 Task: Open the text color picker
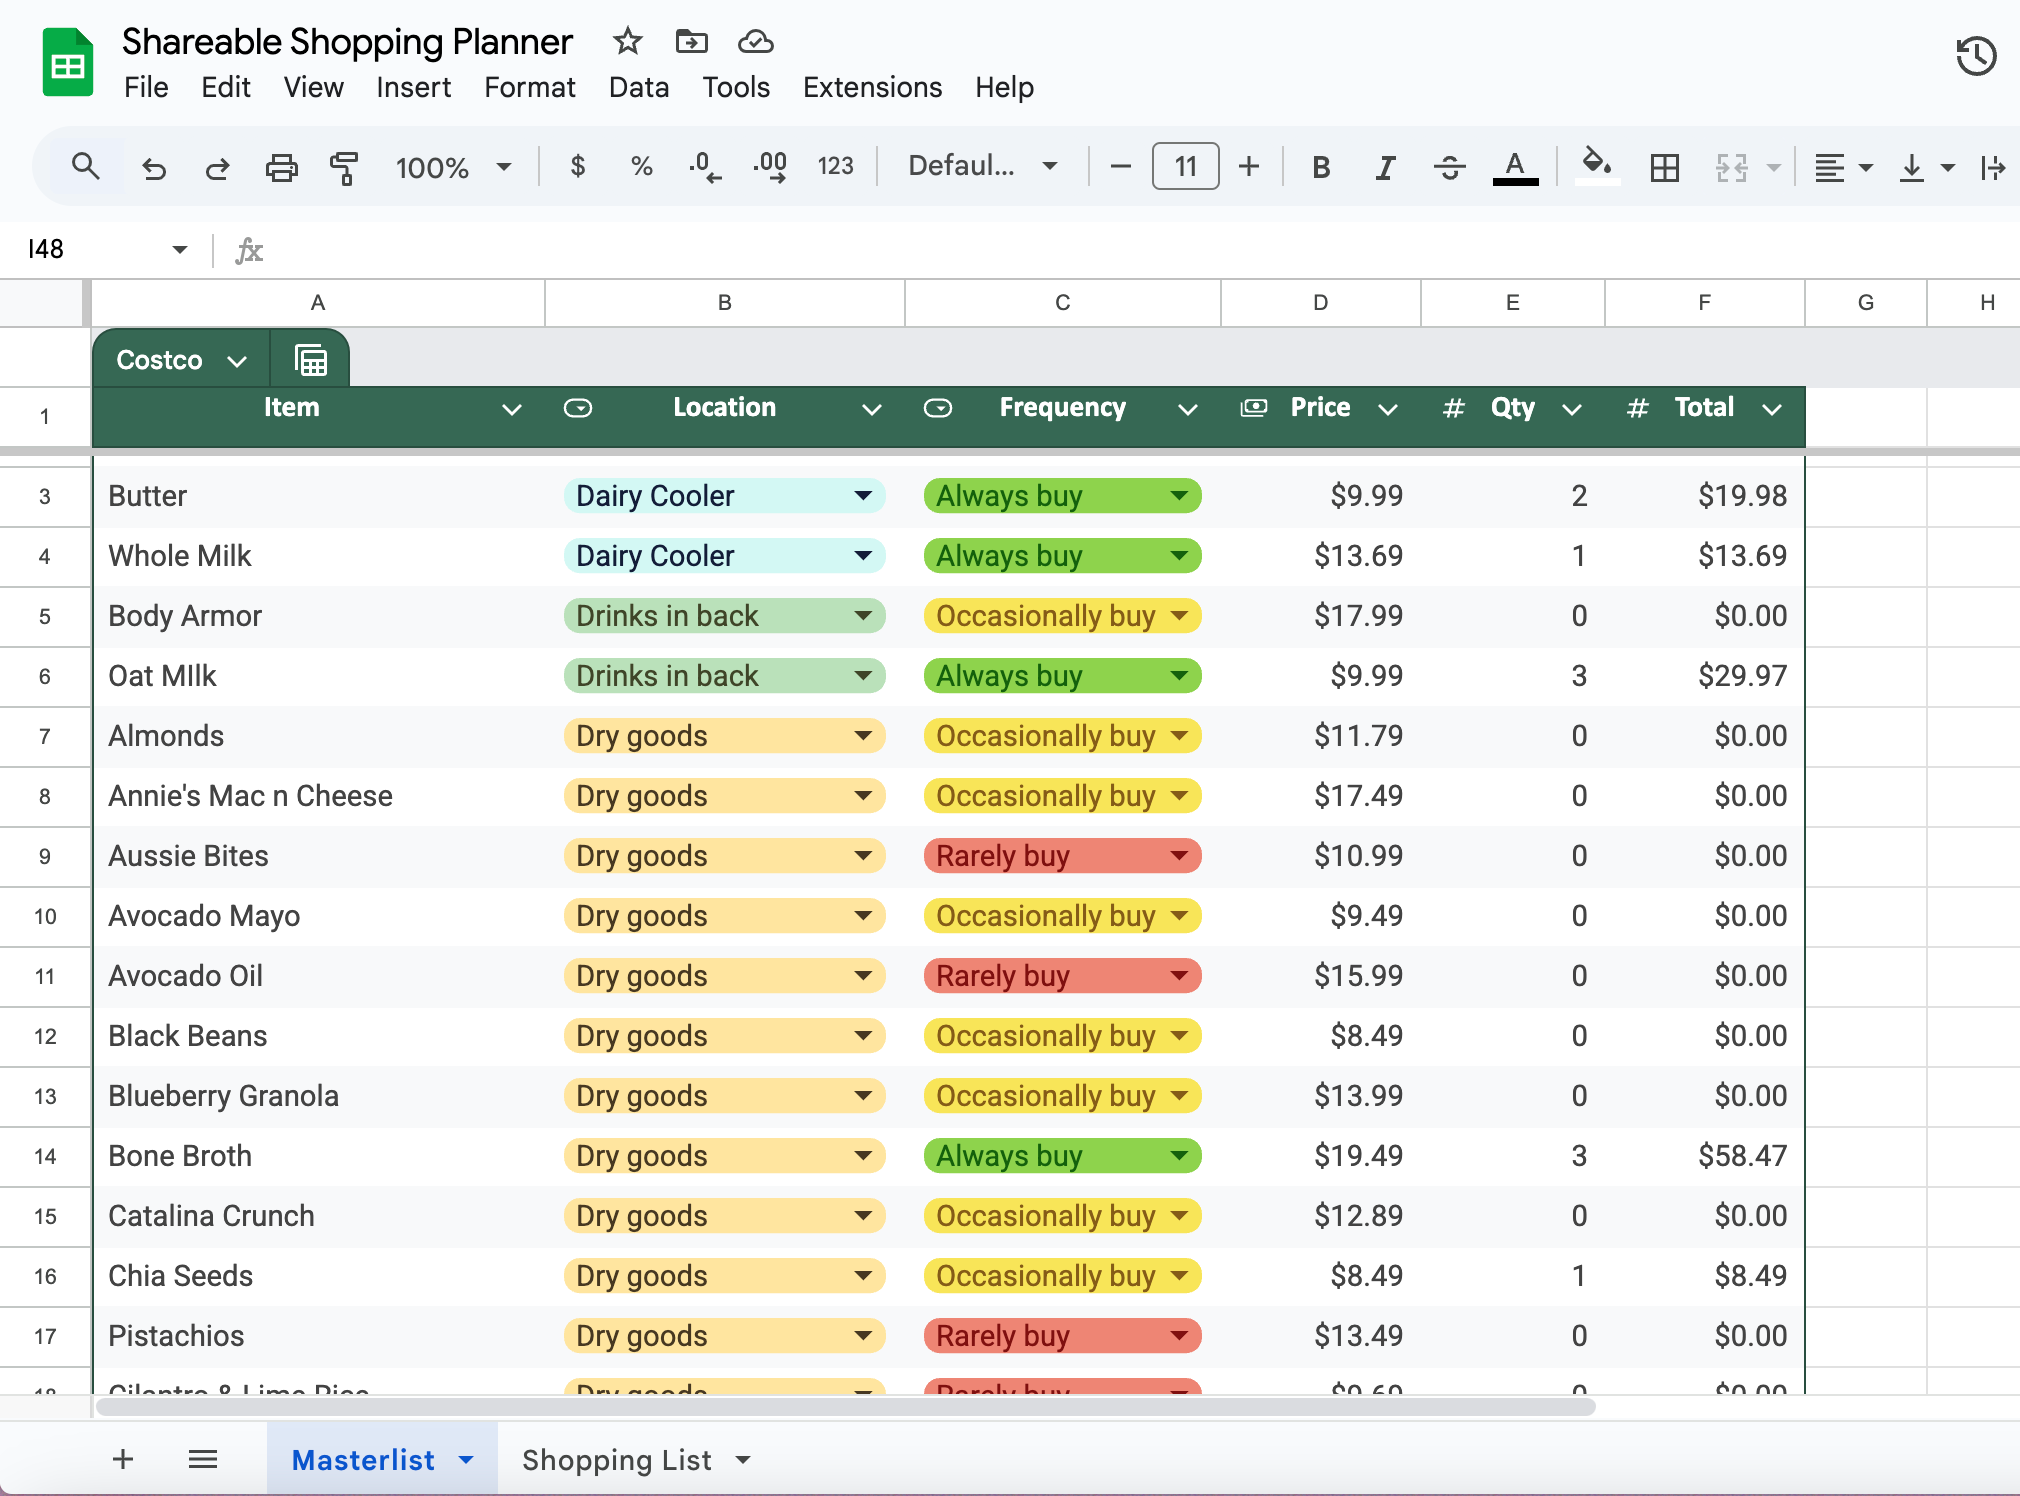[x=1513, y=167]
